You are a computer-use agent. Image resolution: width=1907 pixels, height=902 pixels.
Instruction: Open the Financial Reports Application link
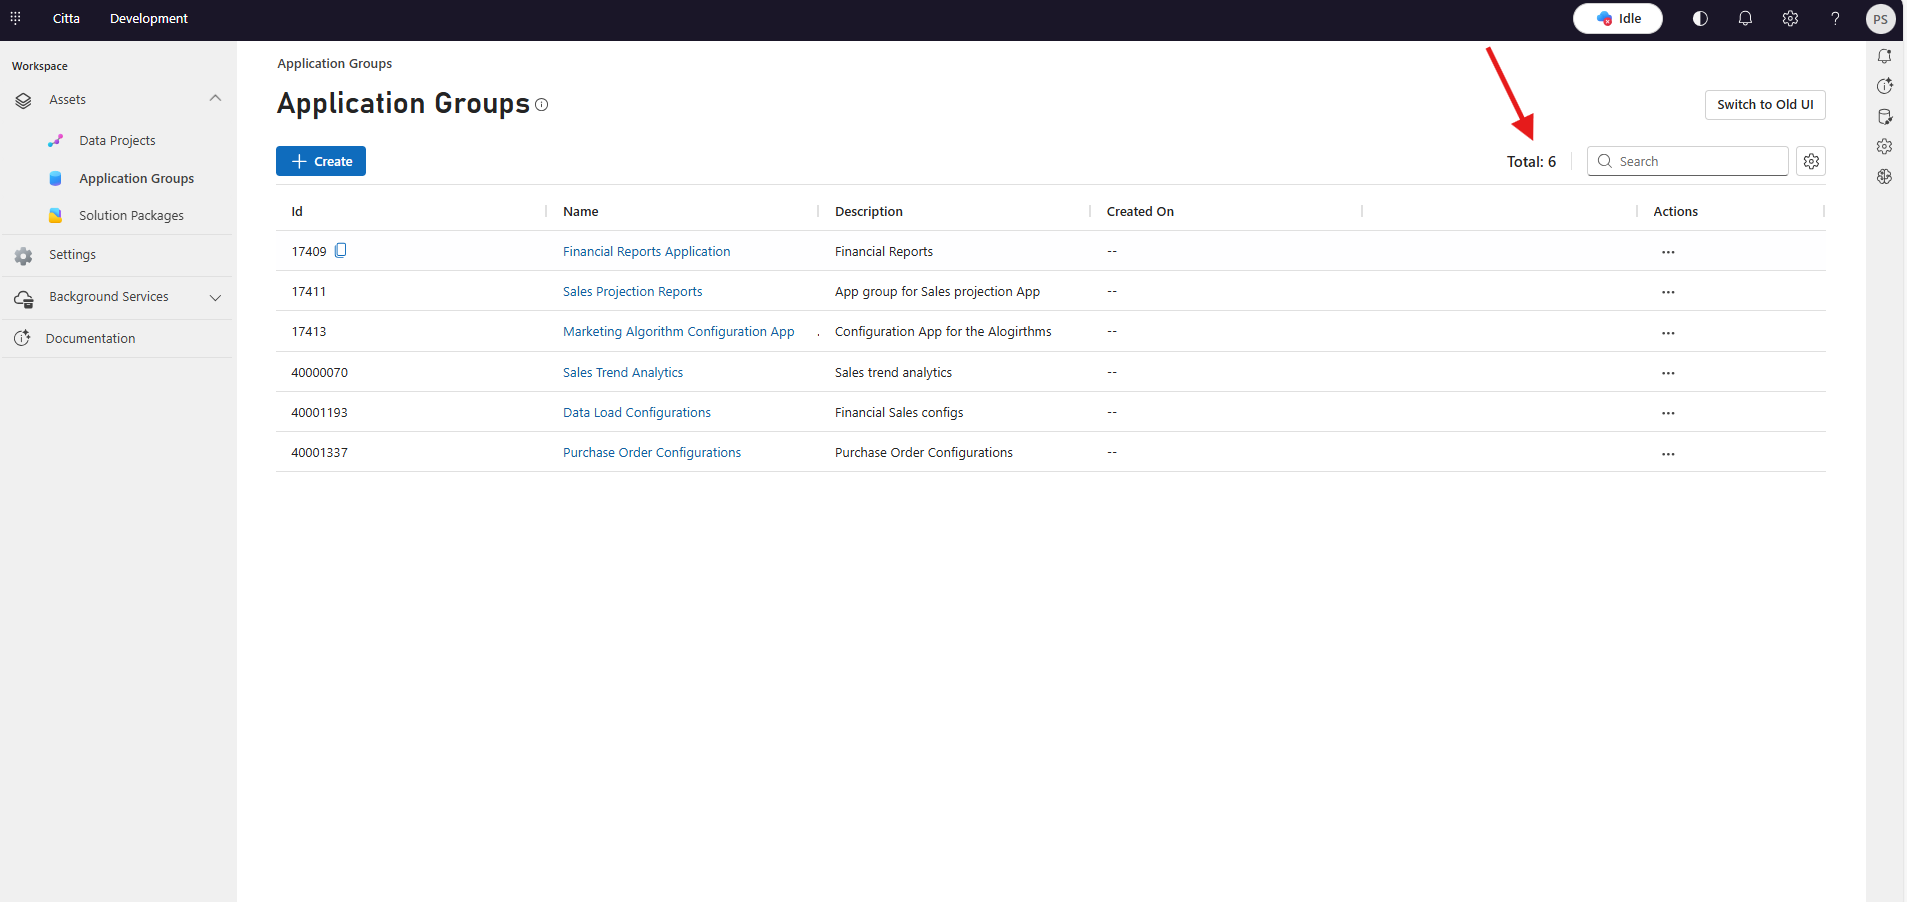646,252
